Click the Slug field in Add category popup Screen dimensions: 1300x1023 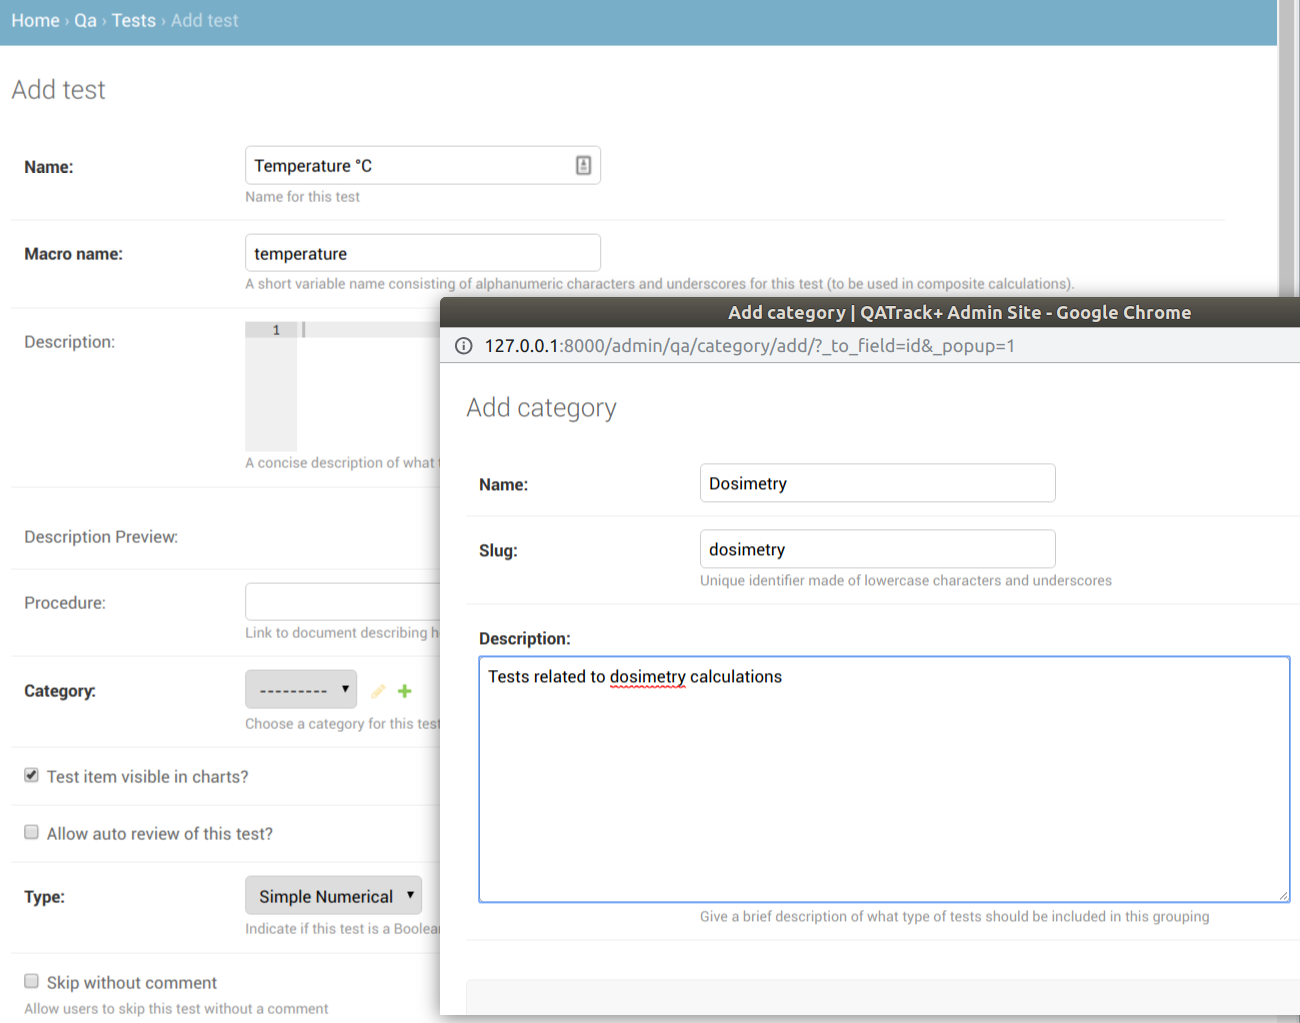[878, 549]
